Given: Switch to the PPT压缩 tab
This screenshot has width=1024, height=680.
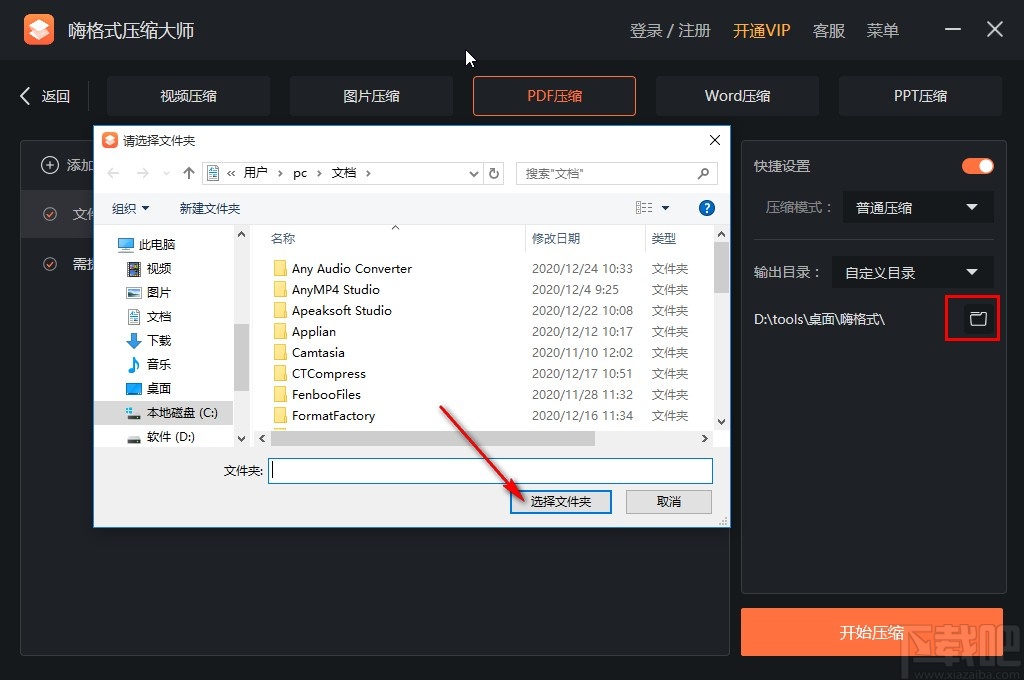Looking at the screenshot, I should pyautogui.click(x=920, y=96).
